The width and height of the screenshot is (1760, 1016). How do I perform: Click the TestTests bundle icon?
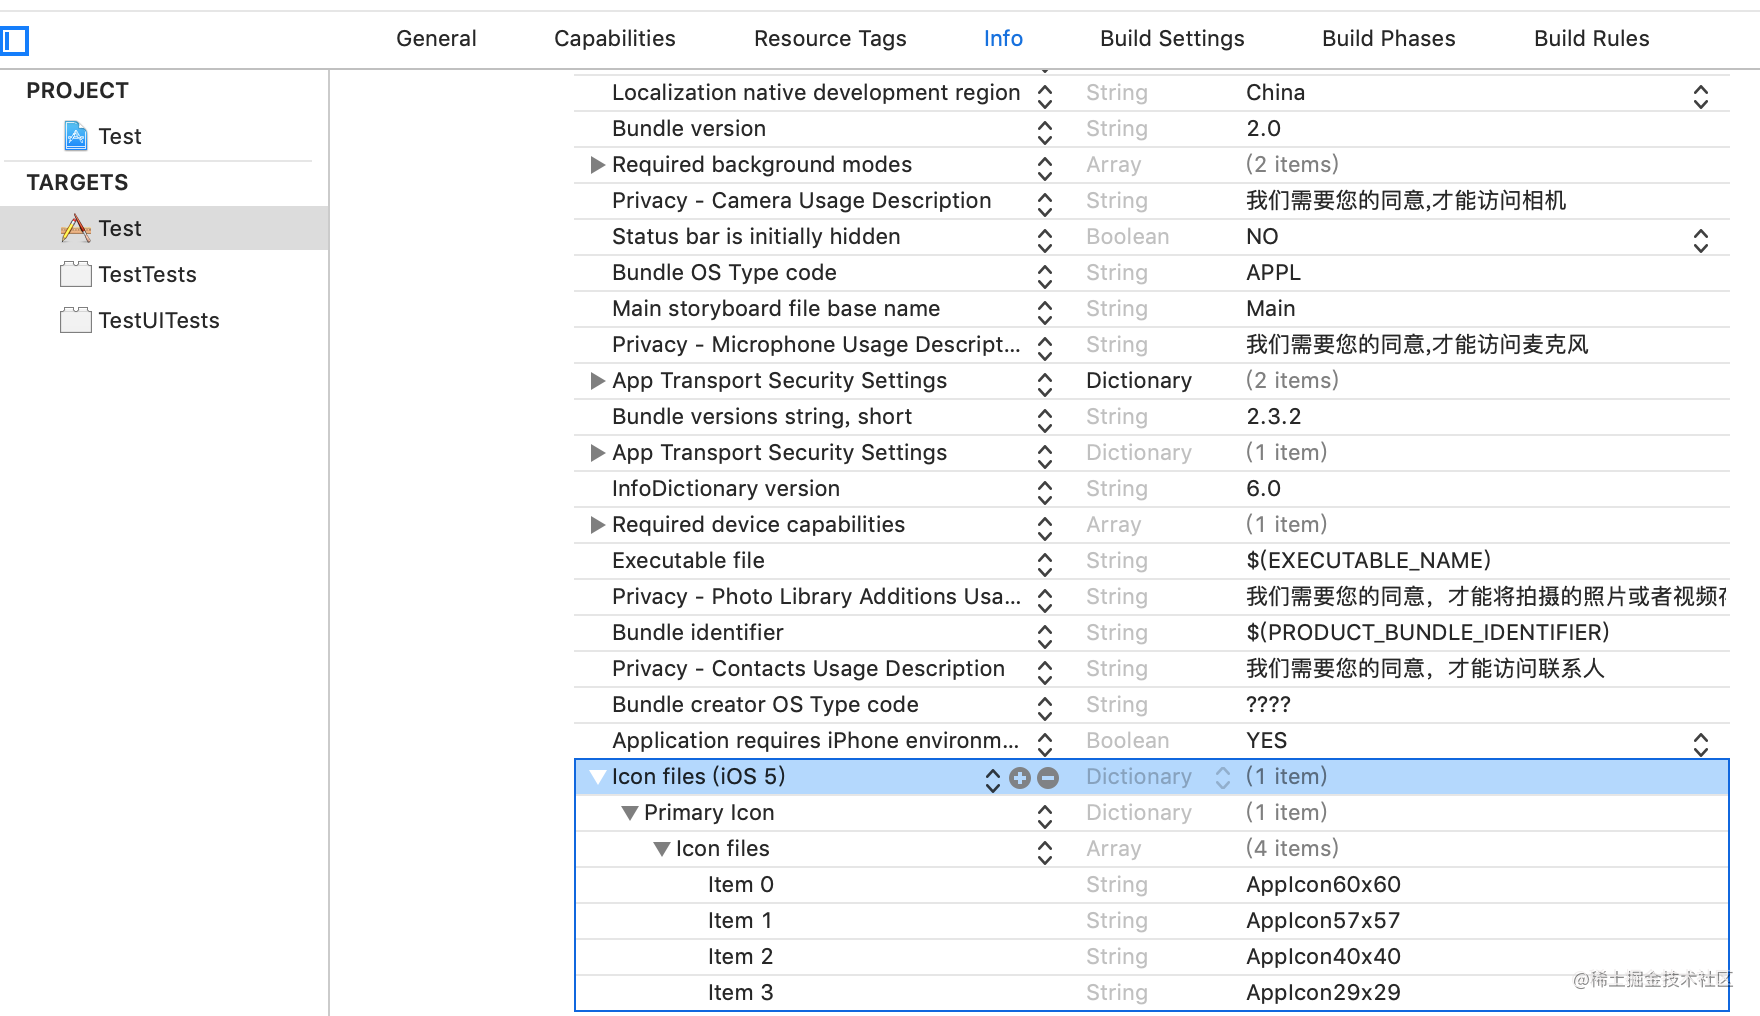pyautogui.click(x=76, y=274)
